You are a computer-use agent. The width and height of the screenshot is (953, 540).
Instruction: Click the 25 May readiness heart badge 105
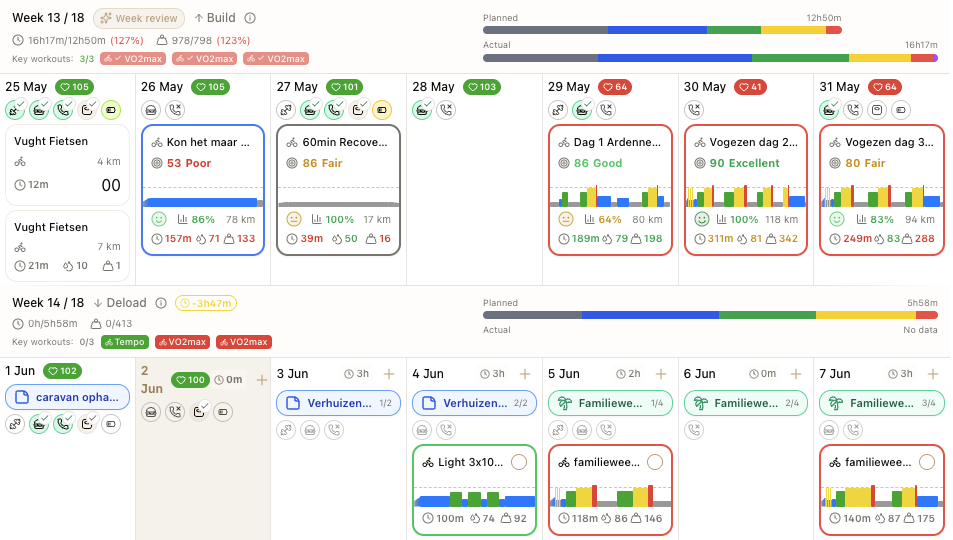[x=74, y=87]
